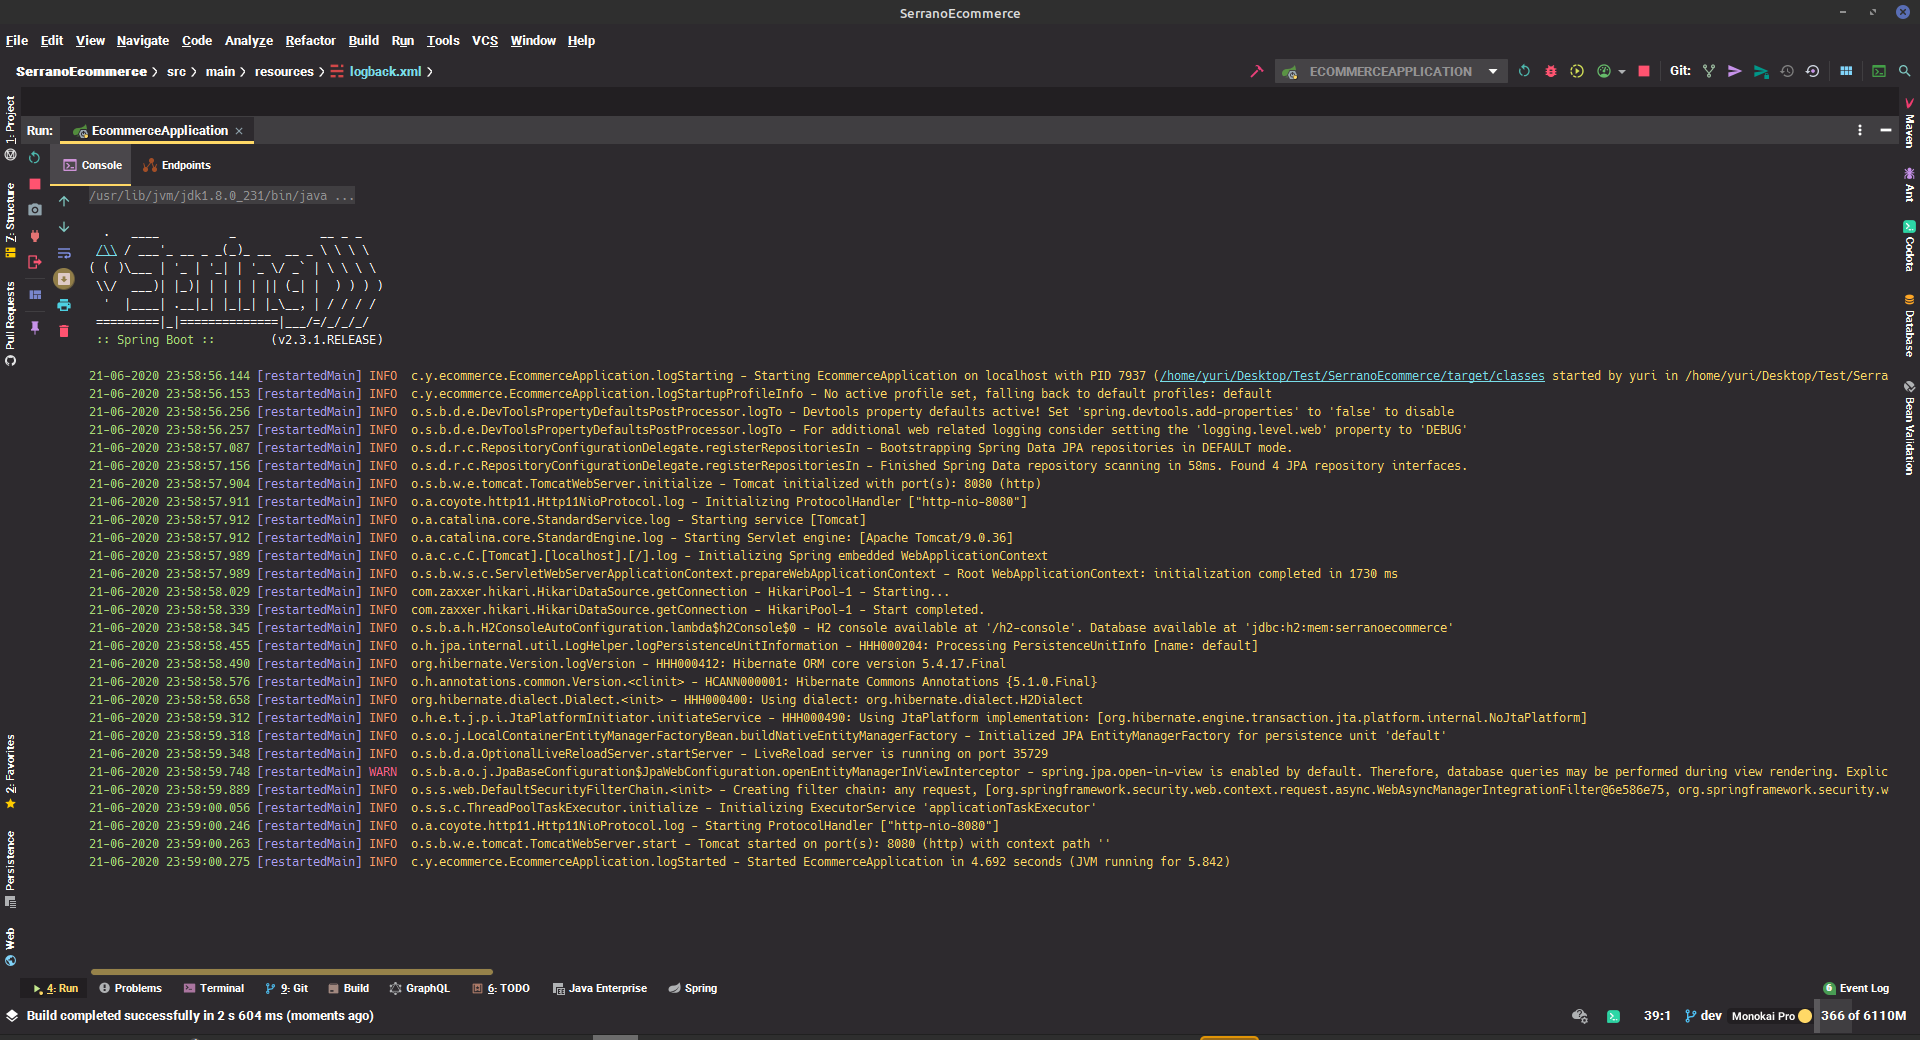
Task: Clear console with the trash icon
Action: pyautogui.click(x=64, y=331)
